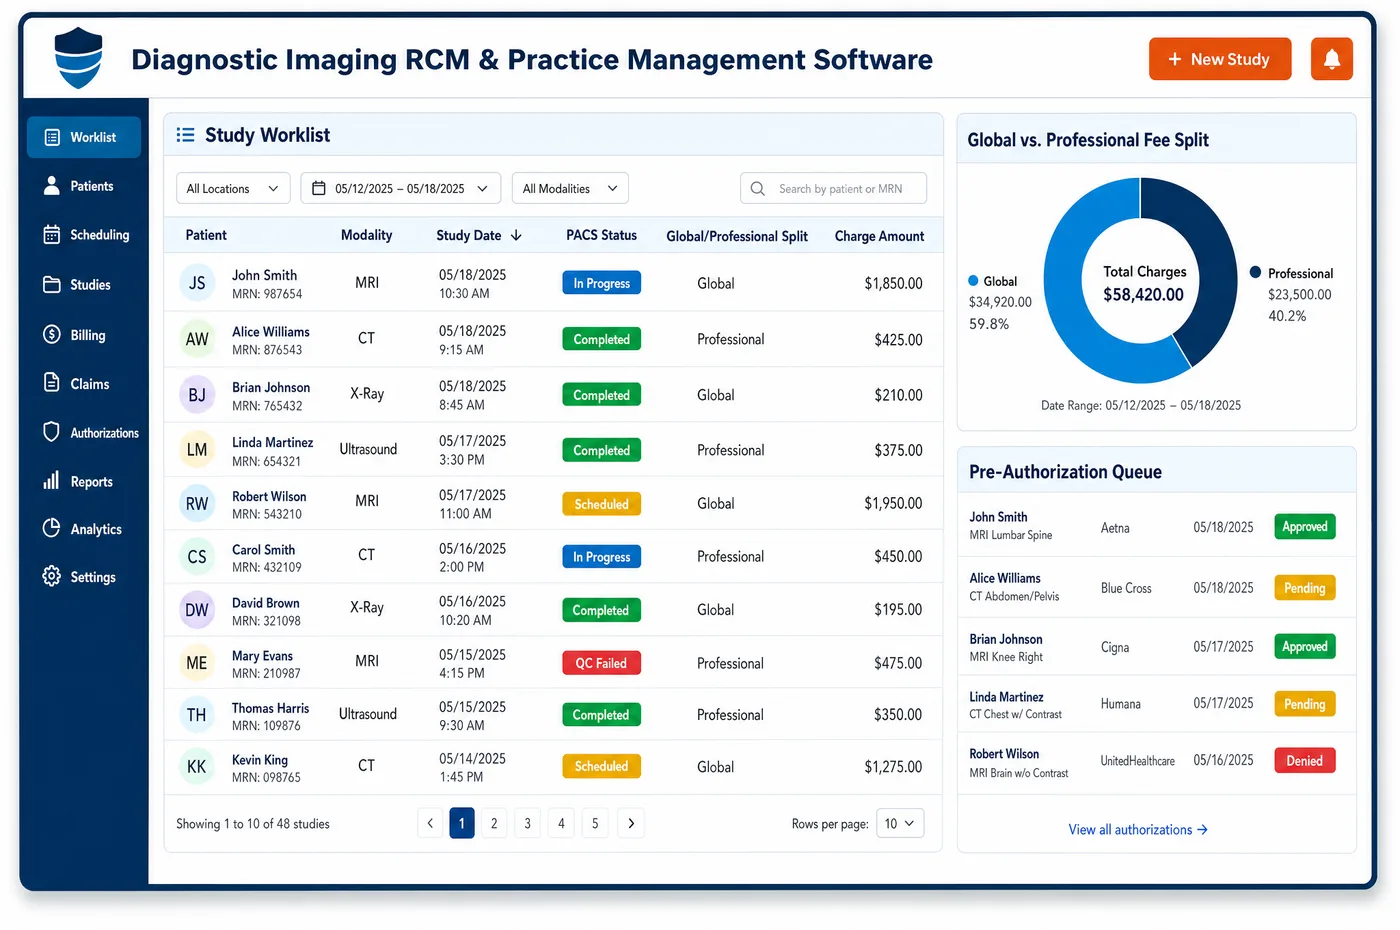Focus the Search by patient or MRN field

833,188
